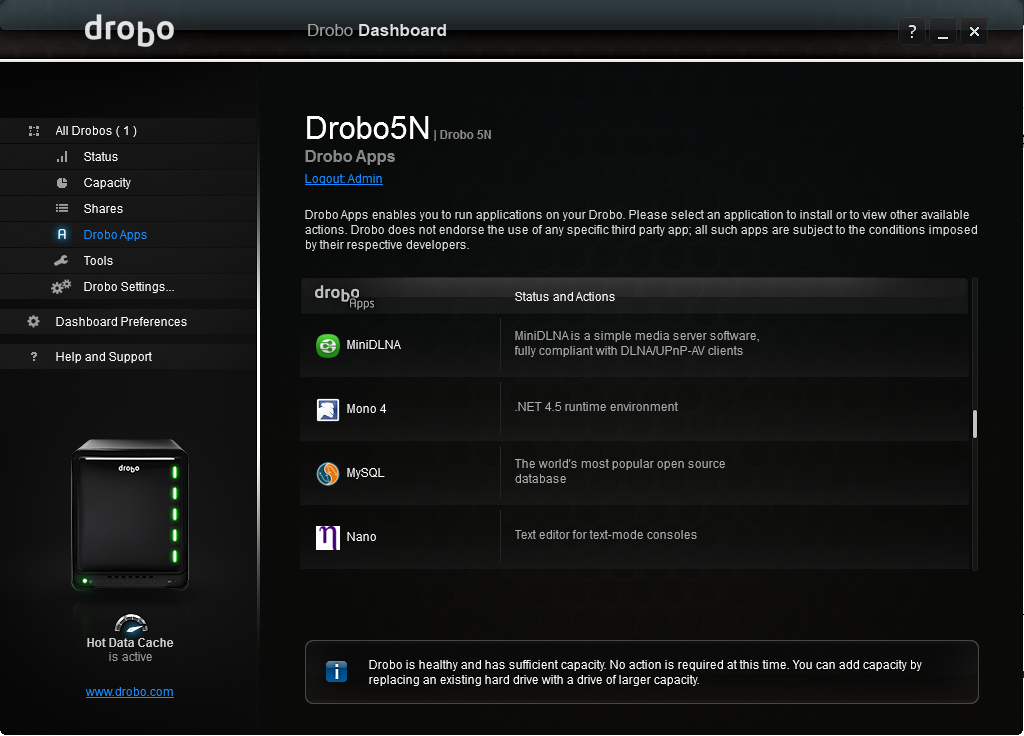
Task: Click the apps list scrollbar thumb
Action: (974, 424)
